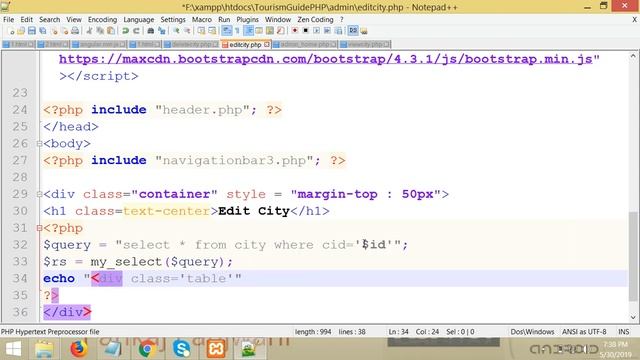This screenshot has height=360, width=640.
Task: Start macro recording with red dot icon
Action: 294,31
